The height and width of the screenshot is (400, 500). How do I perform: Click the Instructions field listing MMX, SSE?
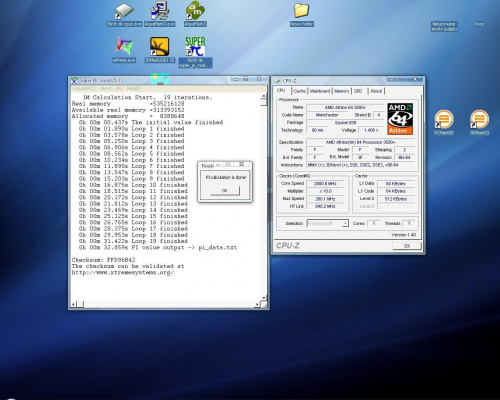(x=360, y=165)
